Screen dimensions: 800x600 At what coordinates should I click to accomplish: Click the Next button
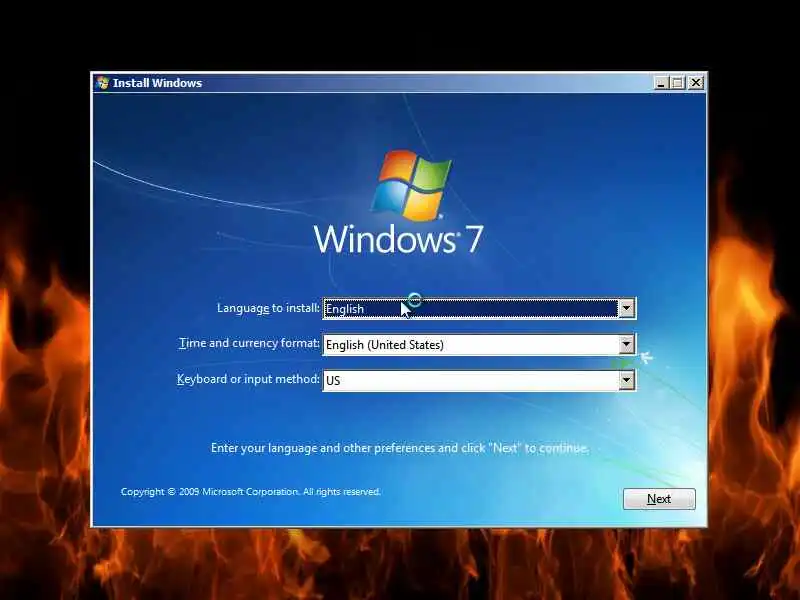(x=659, y=498)
